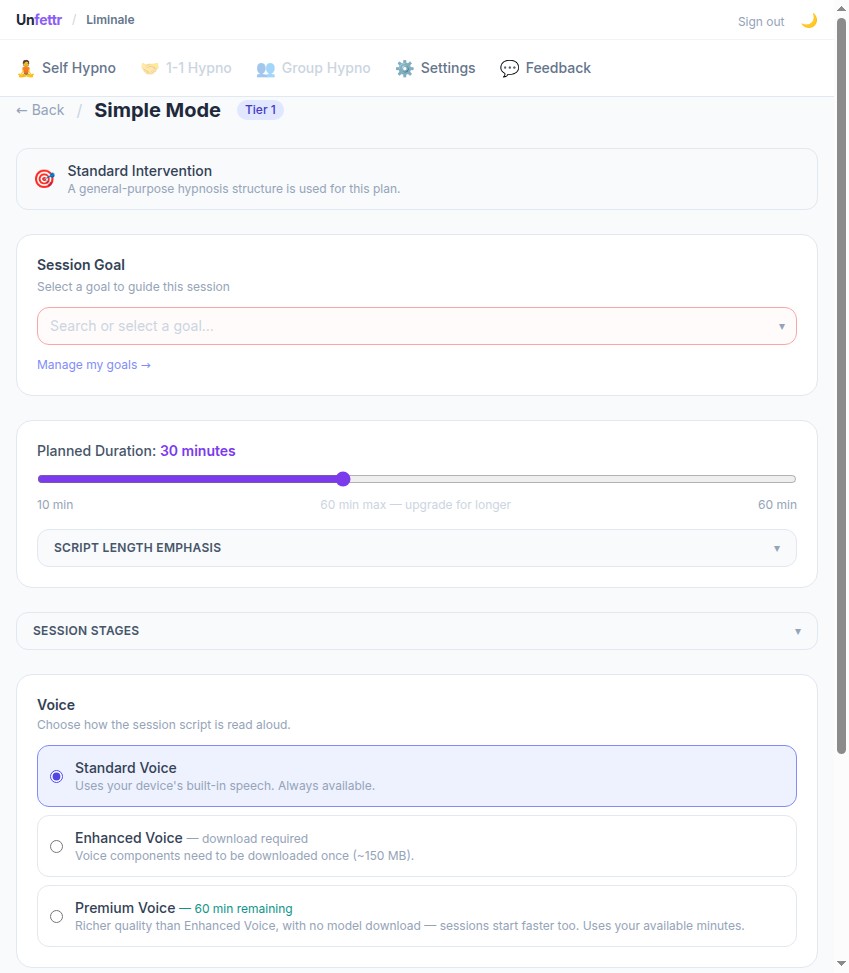Expand Script Length Emphasis section
This screenshot has width=849, height=973.
(417, 548)
